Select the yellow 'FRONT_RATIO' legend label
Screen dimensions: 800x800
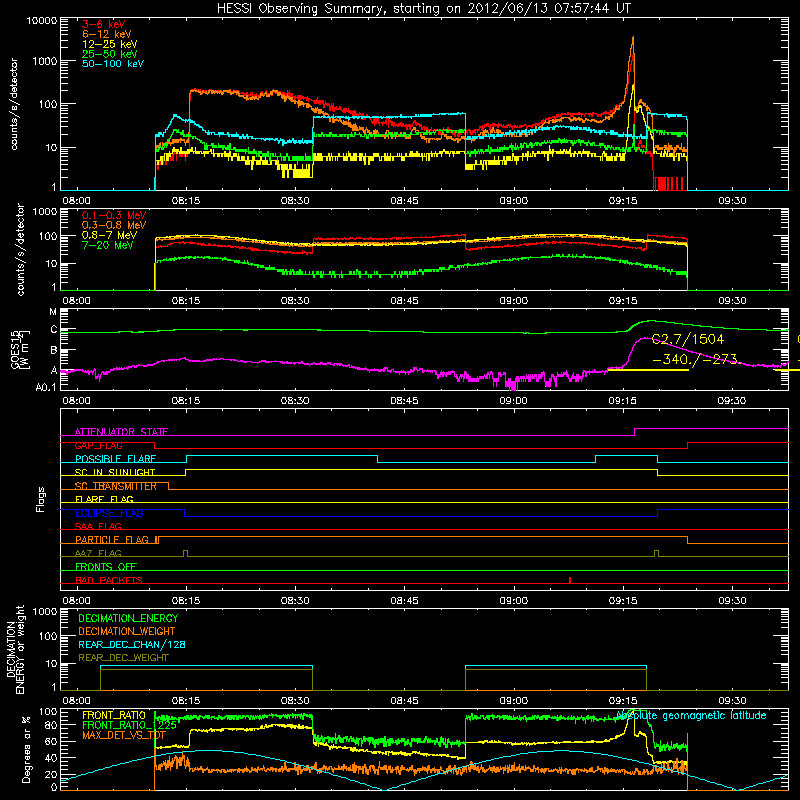coord(114,715)
